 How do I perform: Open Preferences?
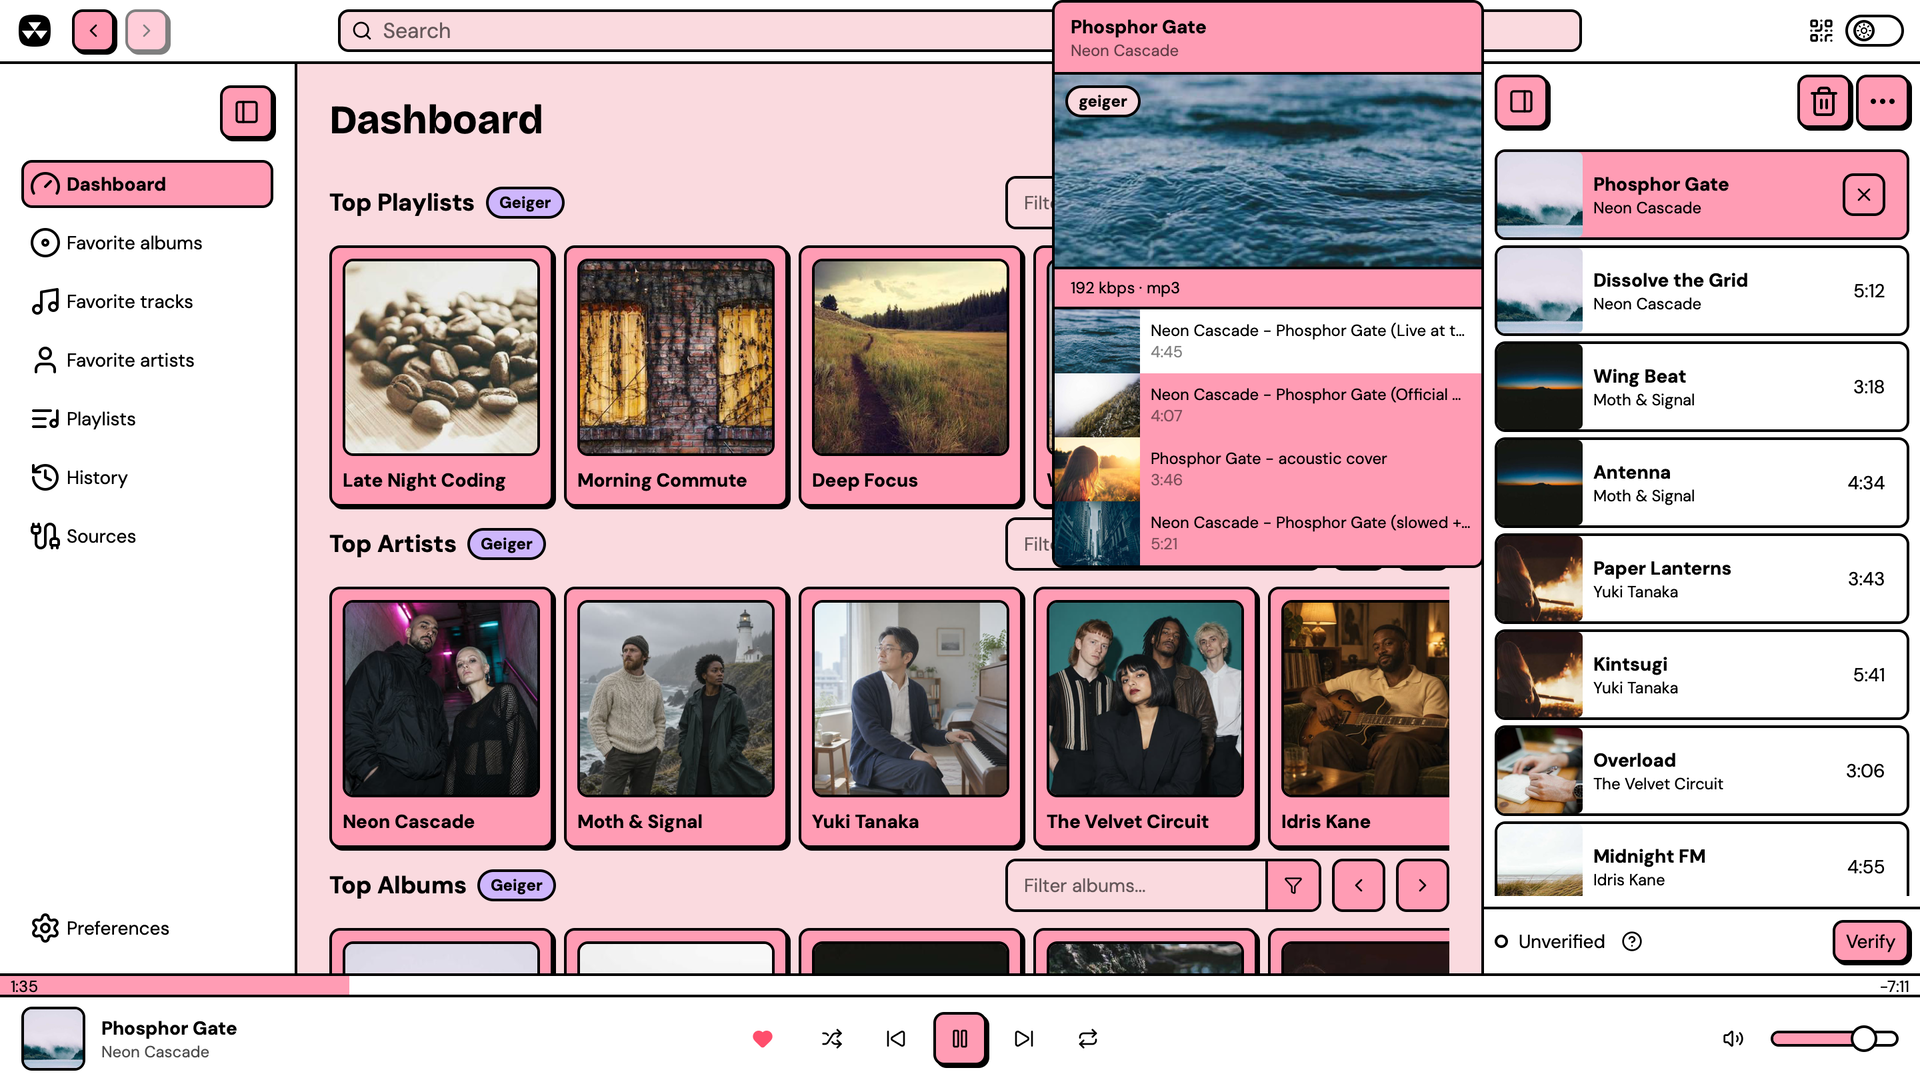tap(147, 928)
